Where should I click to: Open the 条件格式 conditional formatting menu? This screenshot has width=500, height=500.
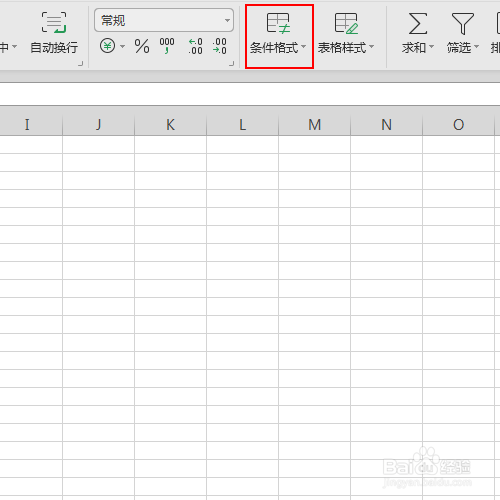coord(279,36)
